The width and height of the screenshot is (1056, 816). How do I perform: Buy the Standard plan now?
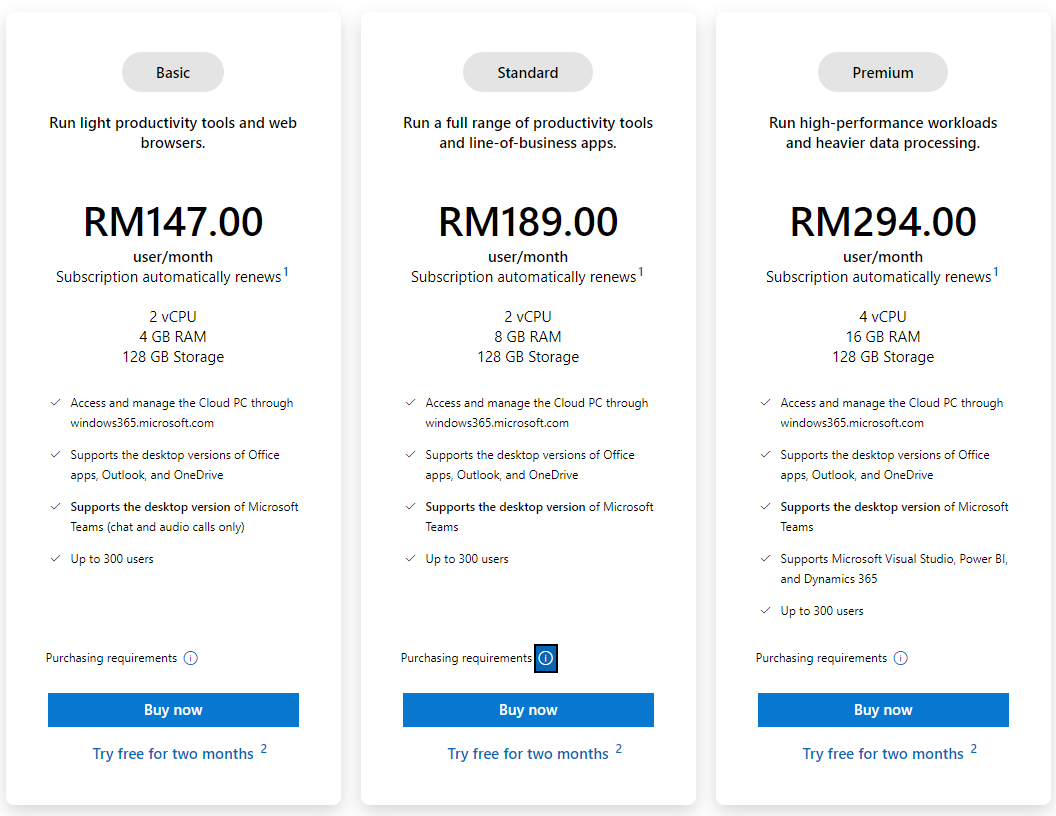tap(528, 710)
